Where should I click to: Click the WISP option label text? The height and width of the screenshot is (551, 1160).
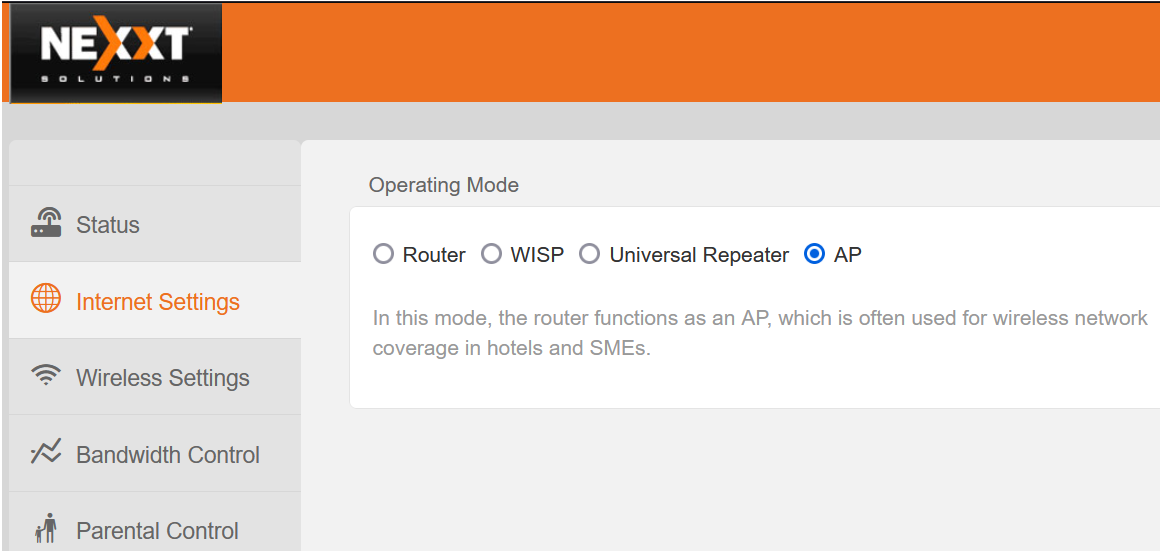tap(537, 255)
